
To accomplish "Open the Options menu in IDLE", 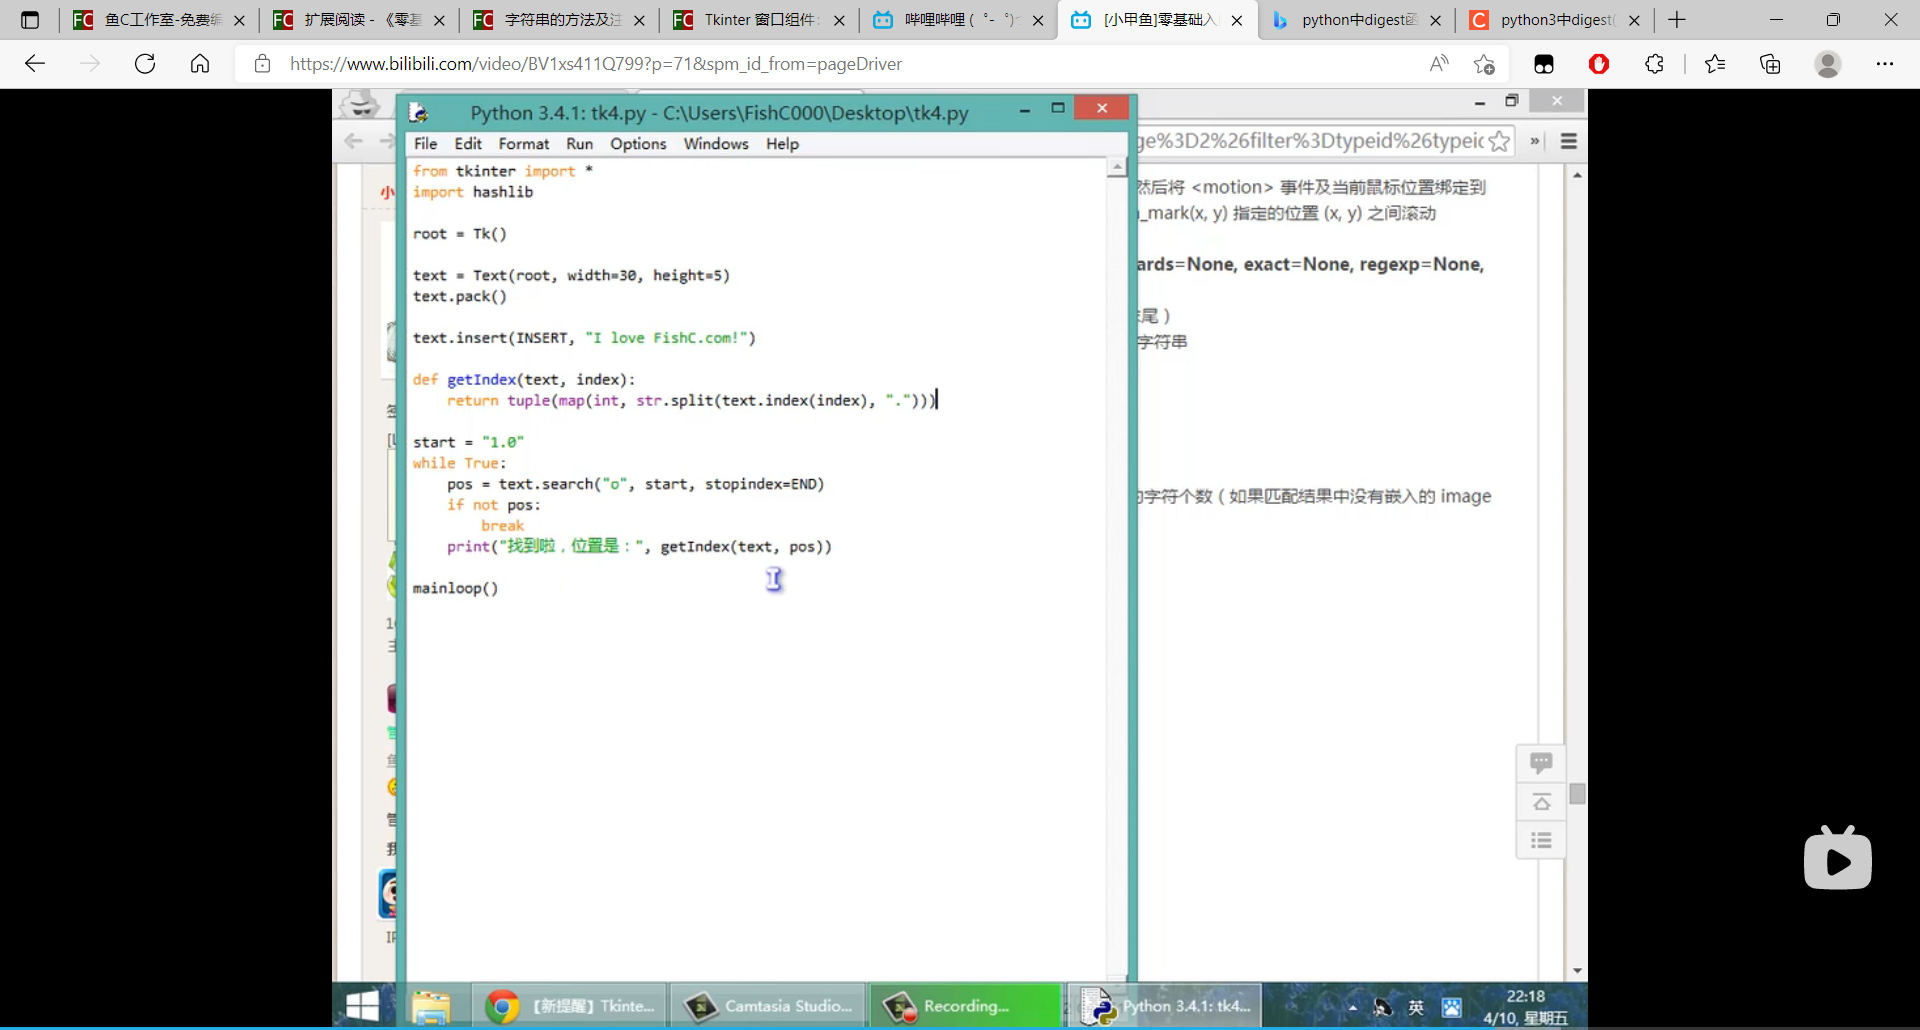I will 638,144.
